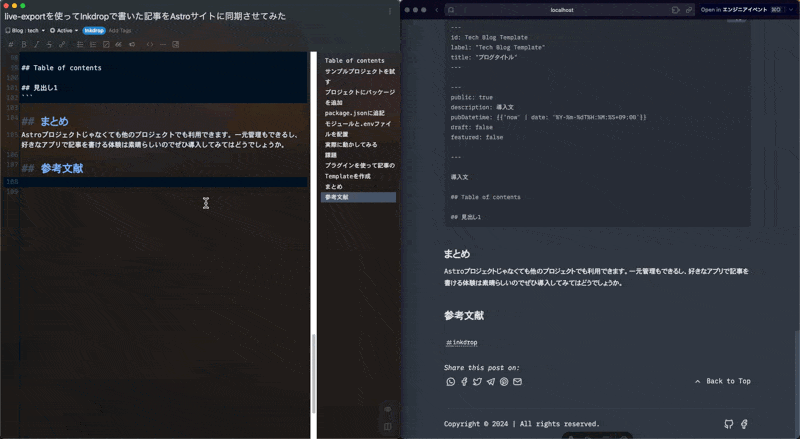The width and height of the screenshot is (800, 439).
Task: Toggle italic formatting in Inkdrop toolbar
Action: click(36, 44)
